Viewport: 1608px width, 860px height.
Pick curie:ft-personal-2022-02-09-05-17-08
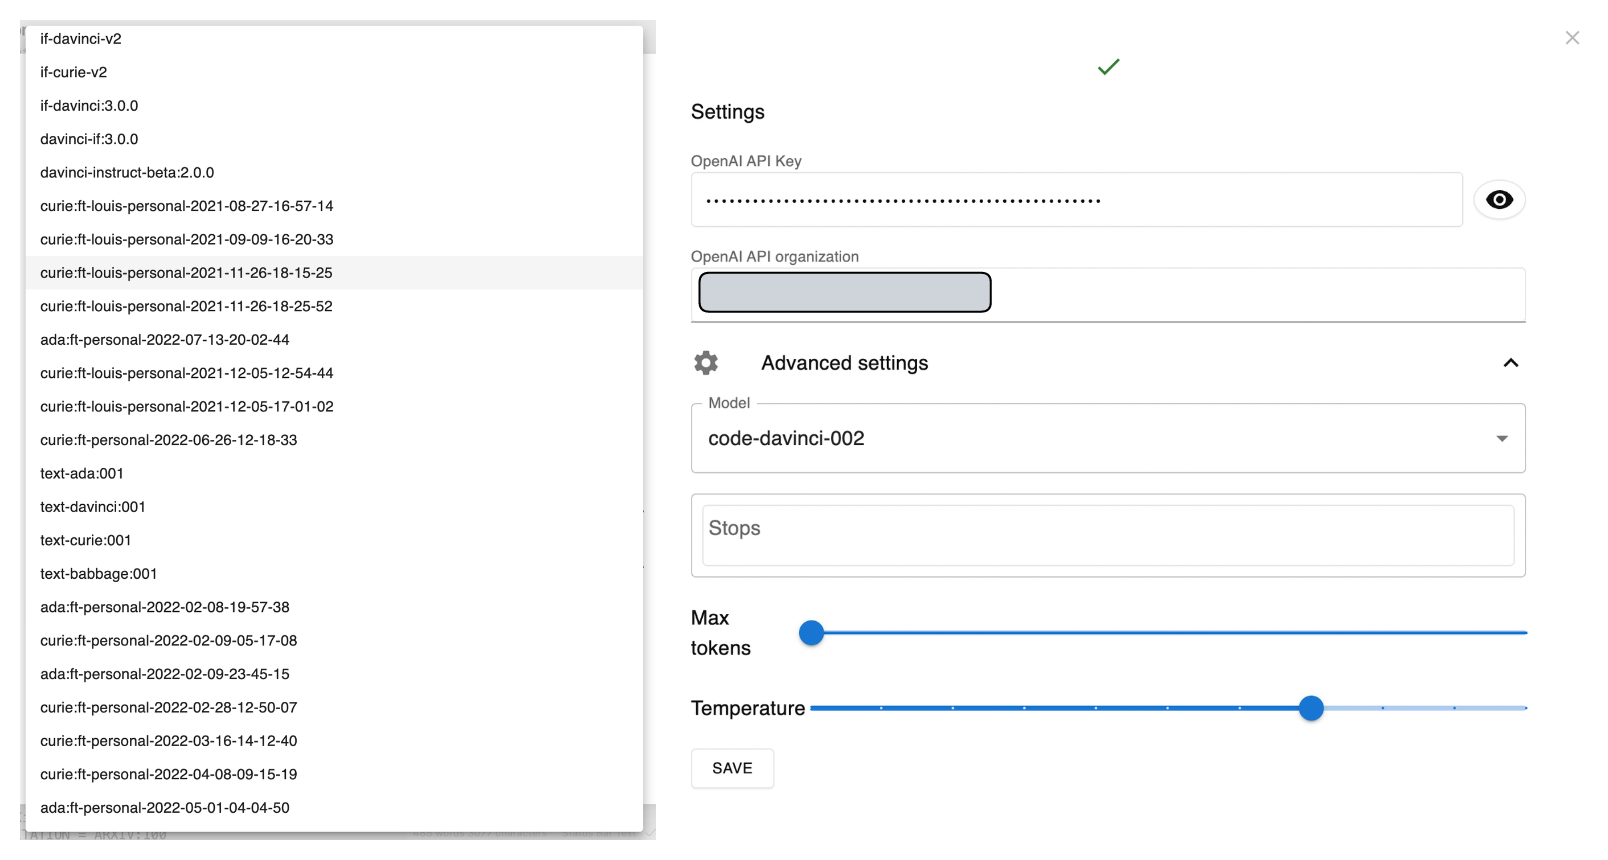334,641
